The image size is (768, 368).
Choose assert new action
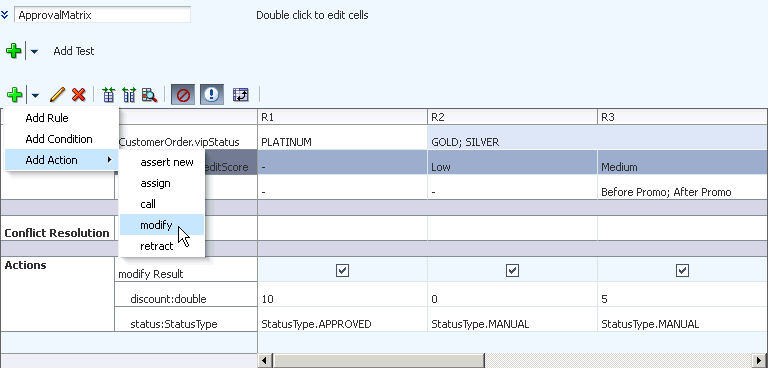162,162
